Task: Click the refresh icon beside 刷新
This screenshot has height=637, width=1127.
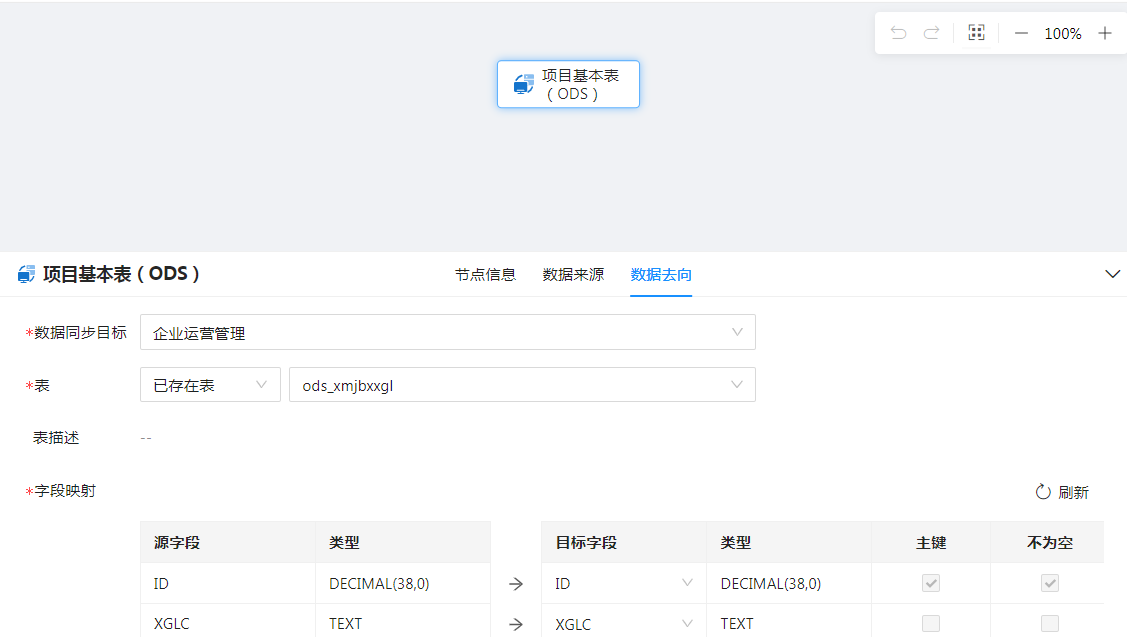Action: coord(1043,492)
